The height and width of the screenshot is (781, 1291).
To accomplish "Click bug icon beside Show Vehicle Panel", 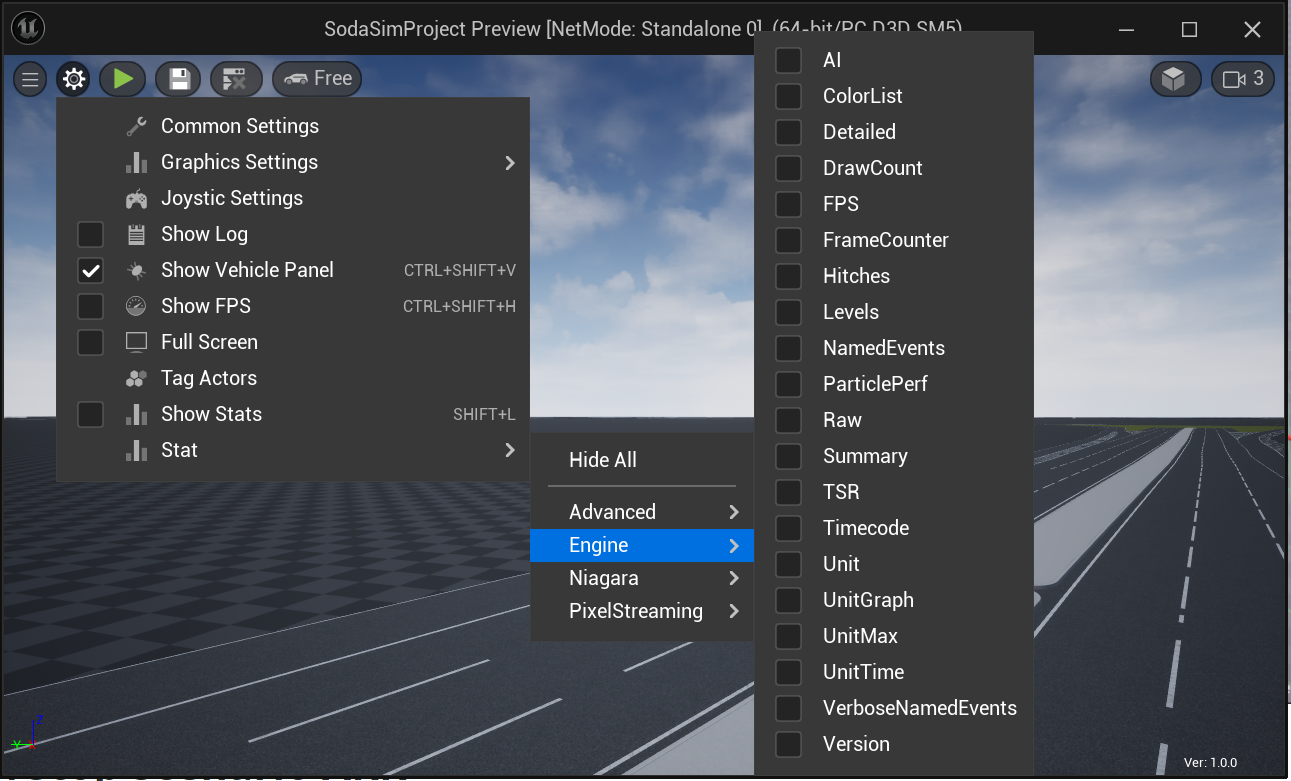I will pyautogui.click(x=137, y=270).
